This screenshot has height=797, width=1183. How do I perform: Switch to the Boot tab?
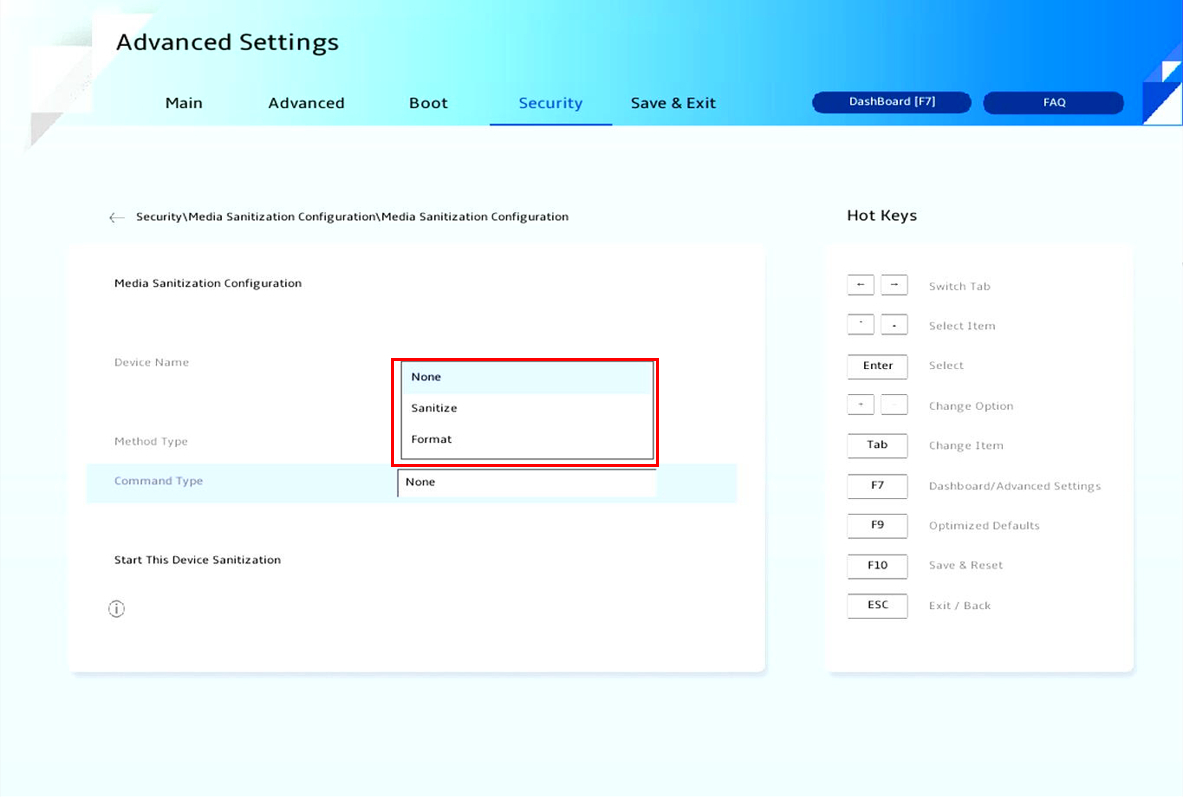point(428,103)
